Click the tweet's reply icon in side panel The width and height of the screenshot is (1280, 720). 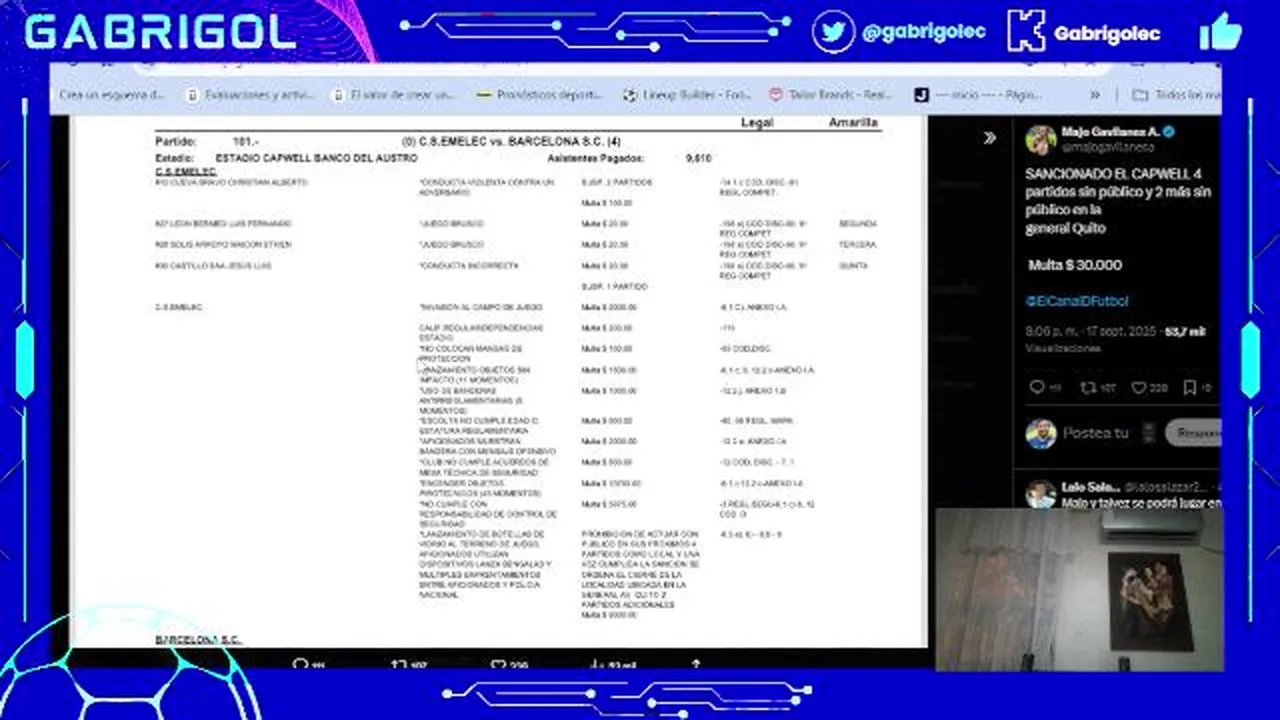point(1037,387)
